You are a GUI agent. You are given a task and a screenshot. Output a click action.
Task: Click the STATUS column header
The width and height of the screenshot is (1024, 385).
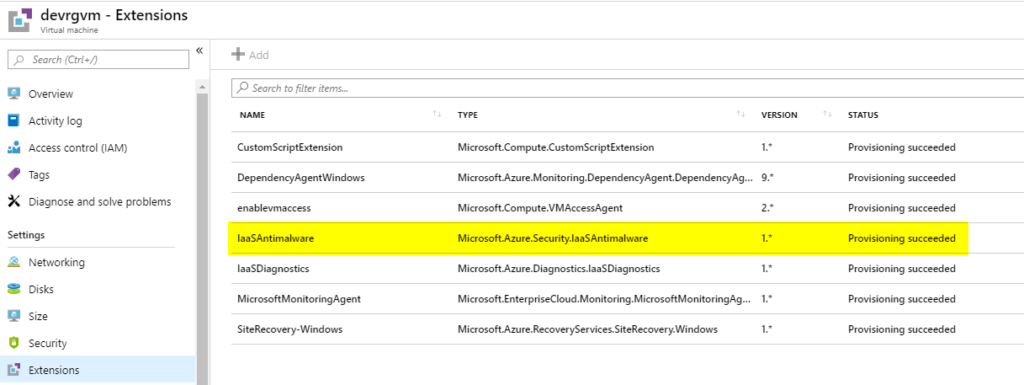point(863,115)
